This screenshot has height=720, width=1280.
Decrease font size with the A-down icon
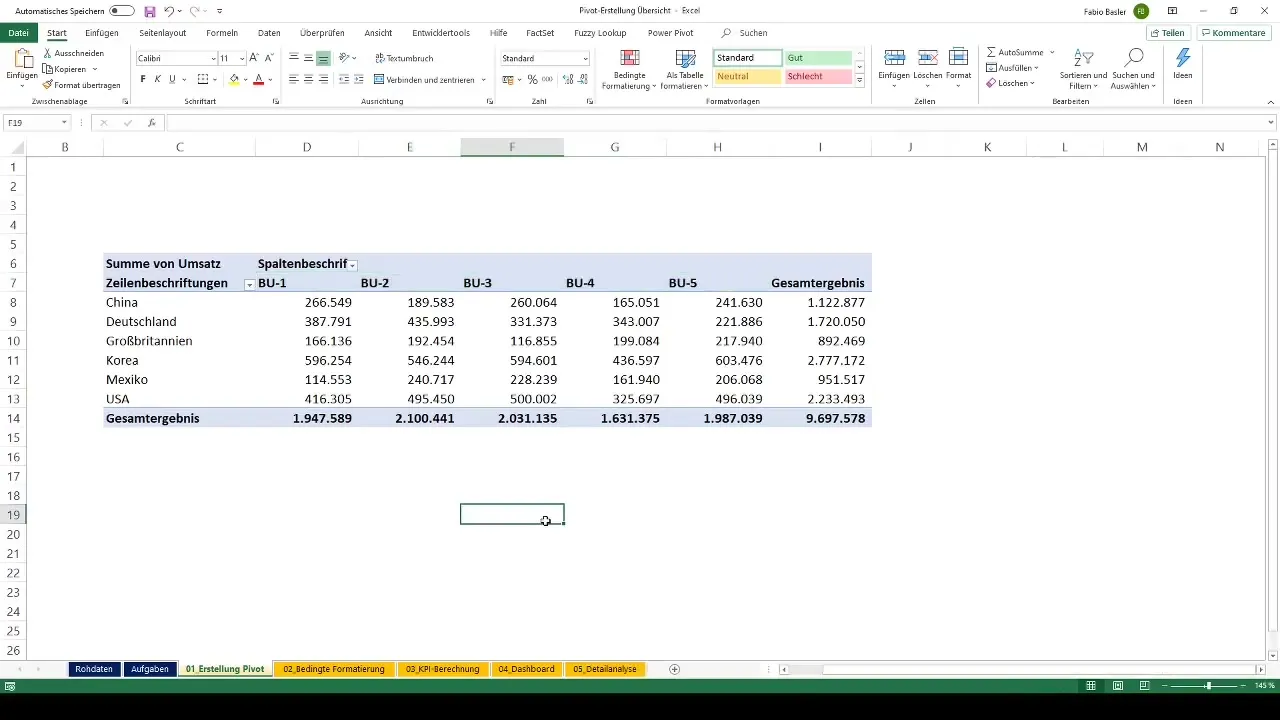[269, 58]
